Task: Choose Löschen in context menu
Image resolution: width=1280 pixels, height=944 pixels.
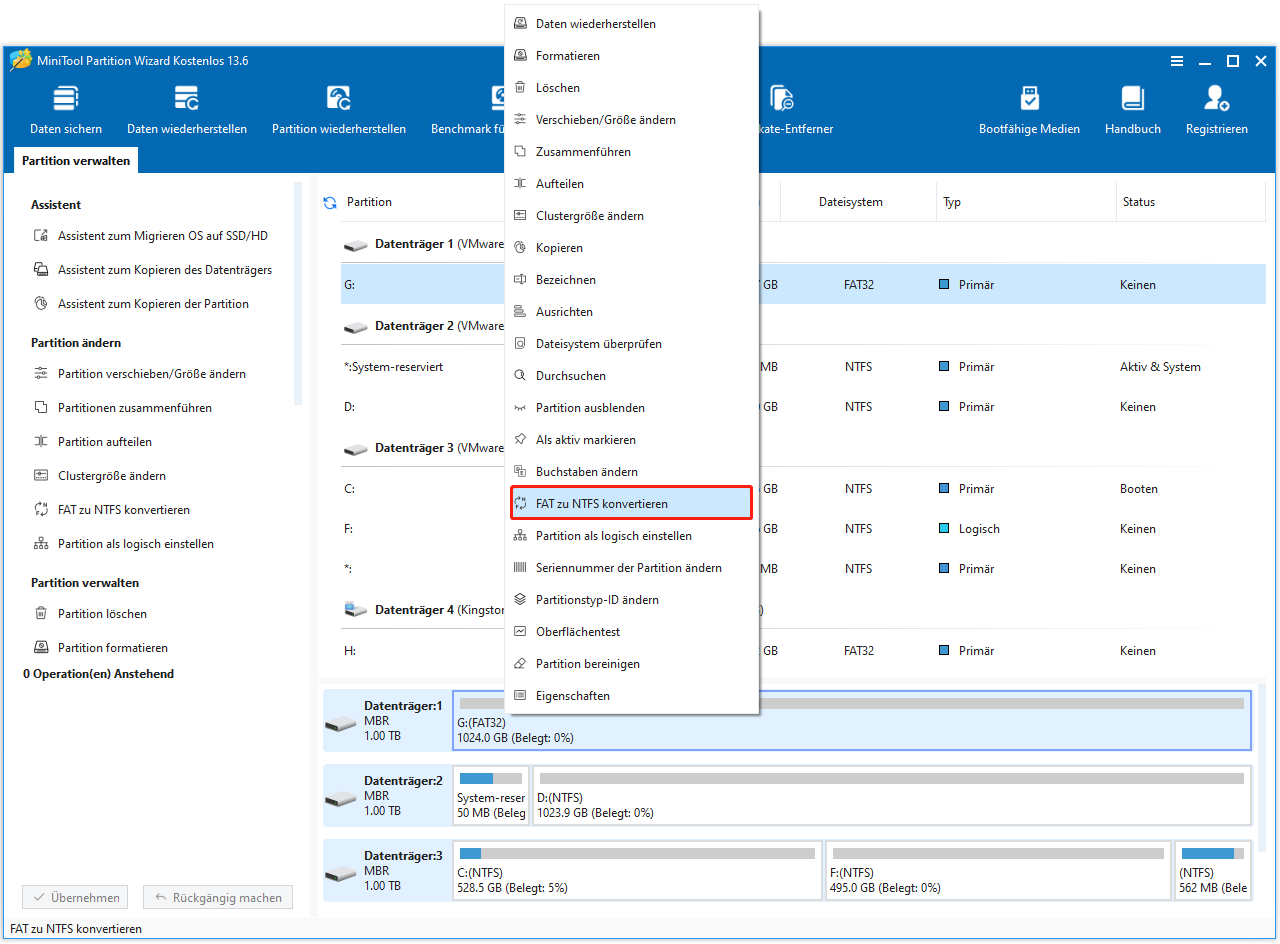Action: [x=631, y=88]
